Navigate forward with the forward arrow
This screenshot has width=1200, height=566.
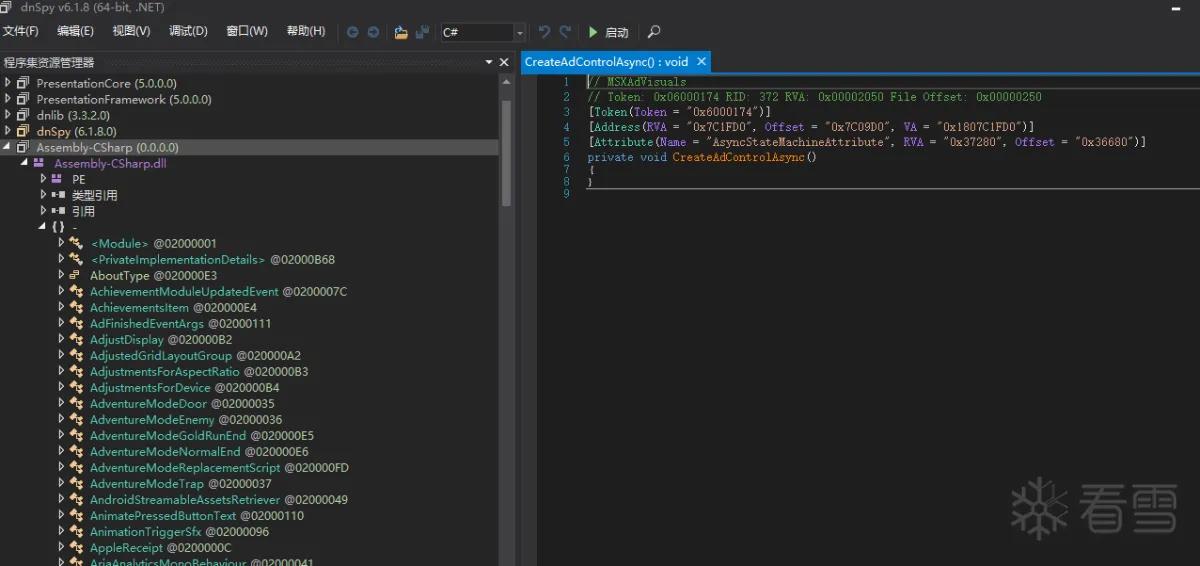point(373,32)
